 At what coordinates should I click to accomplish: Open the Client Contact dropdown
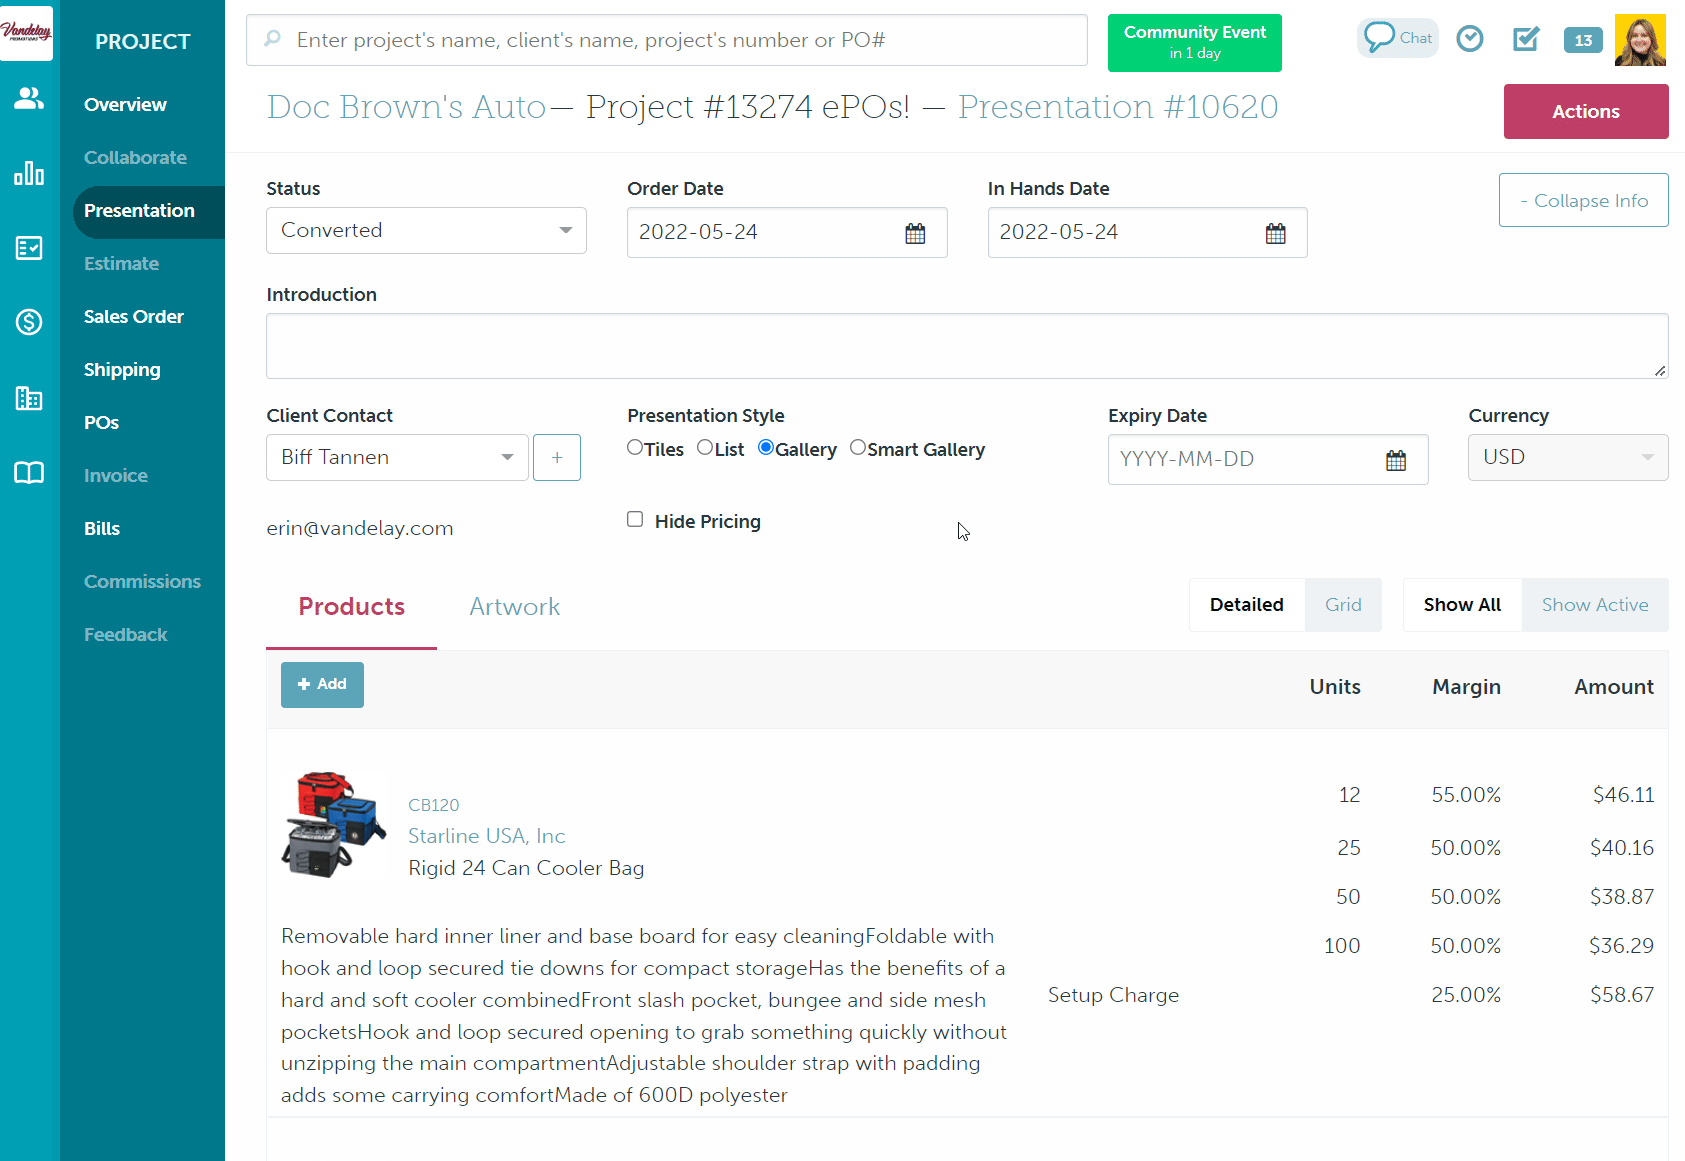pos(397,458)
